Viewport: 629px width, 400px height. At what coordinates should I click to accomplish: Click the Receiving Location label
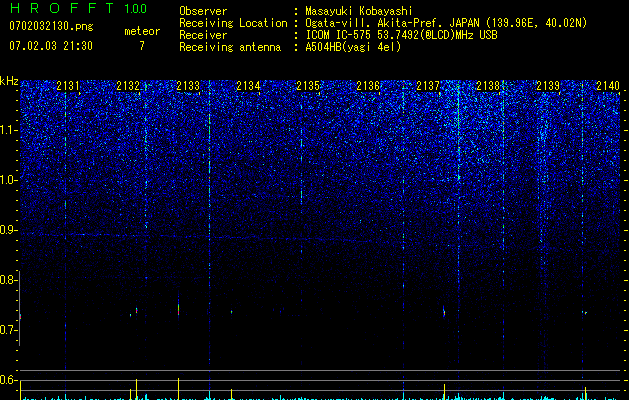[233, 23]
